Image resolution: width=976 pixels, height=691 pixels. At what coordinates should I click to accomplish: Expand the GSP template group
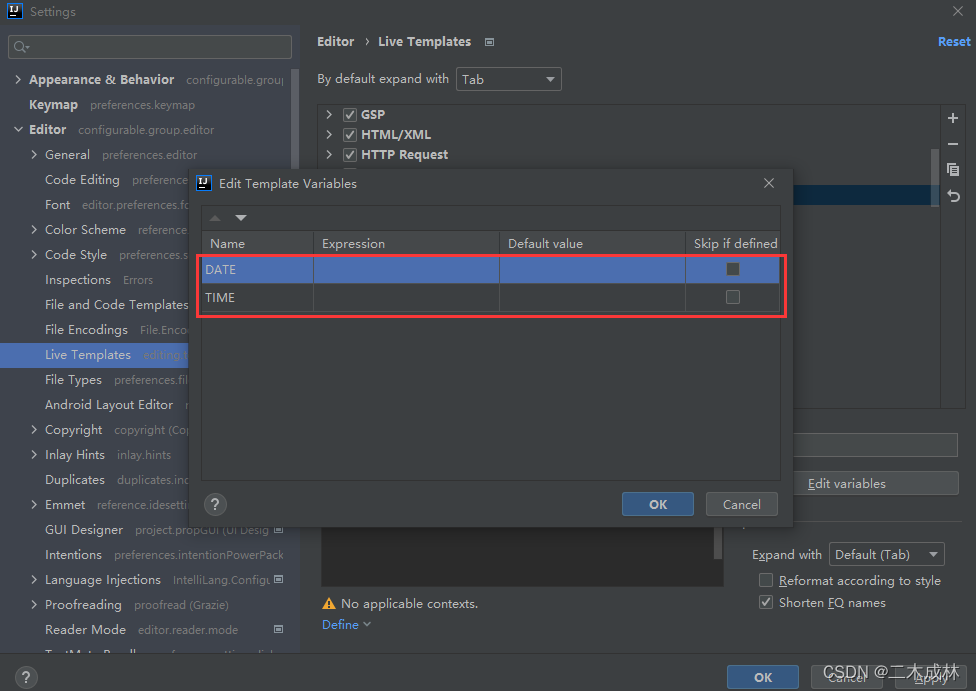329,115
